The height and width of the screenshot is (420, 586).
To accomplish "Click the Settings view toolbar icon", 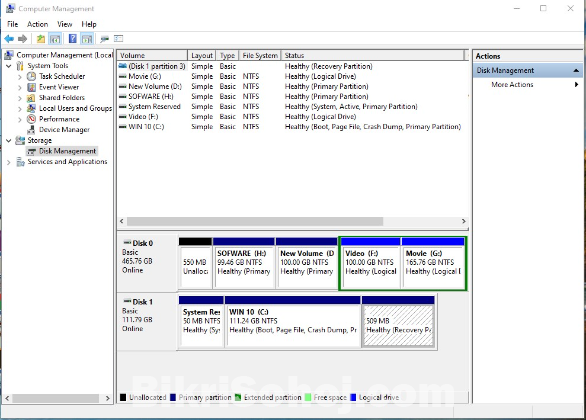I will (118, 38).
